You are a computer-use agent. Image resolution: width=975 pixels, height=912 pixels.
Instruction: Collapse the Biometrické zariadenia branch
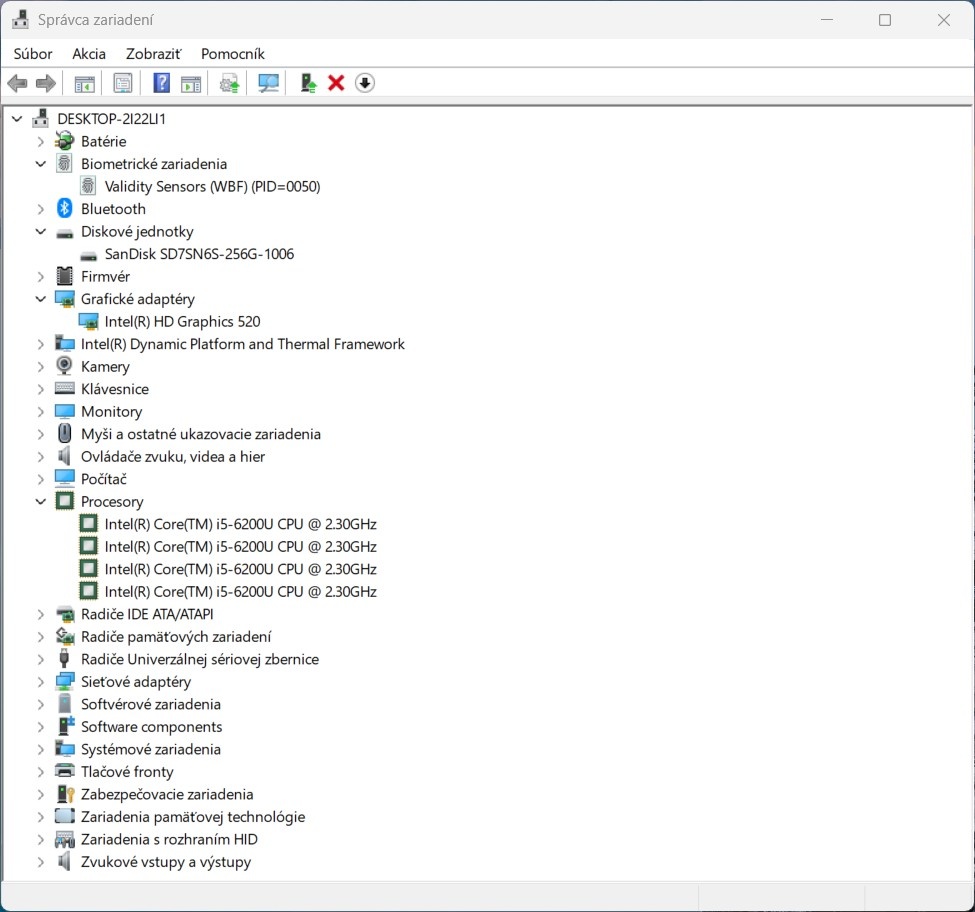click(40, 163)
